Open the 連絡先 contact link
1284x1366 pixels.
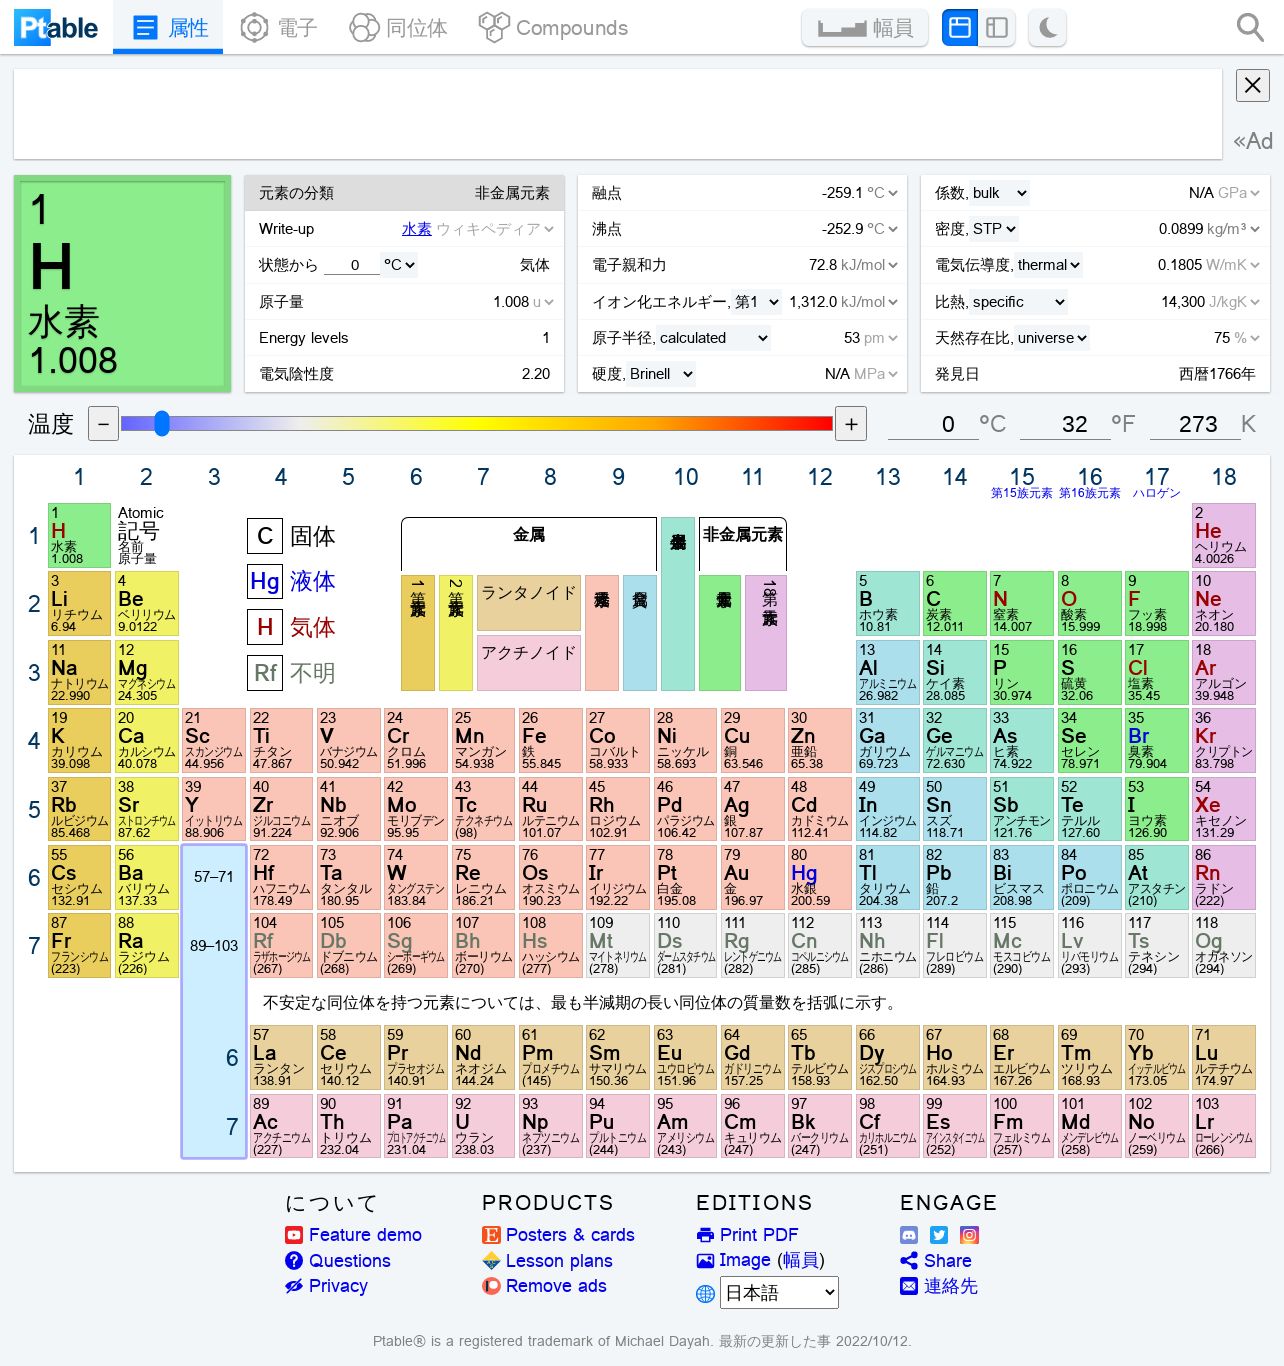click(939, 1286)
